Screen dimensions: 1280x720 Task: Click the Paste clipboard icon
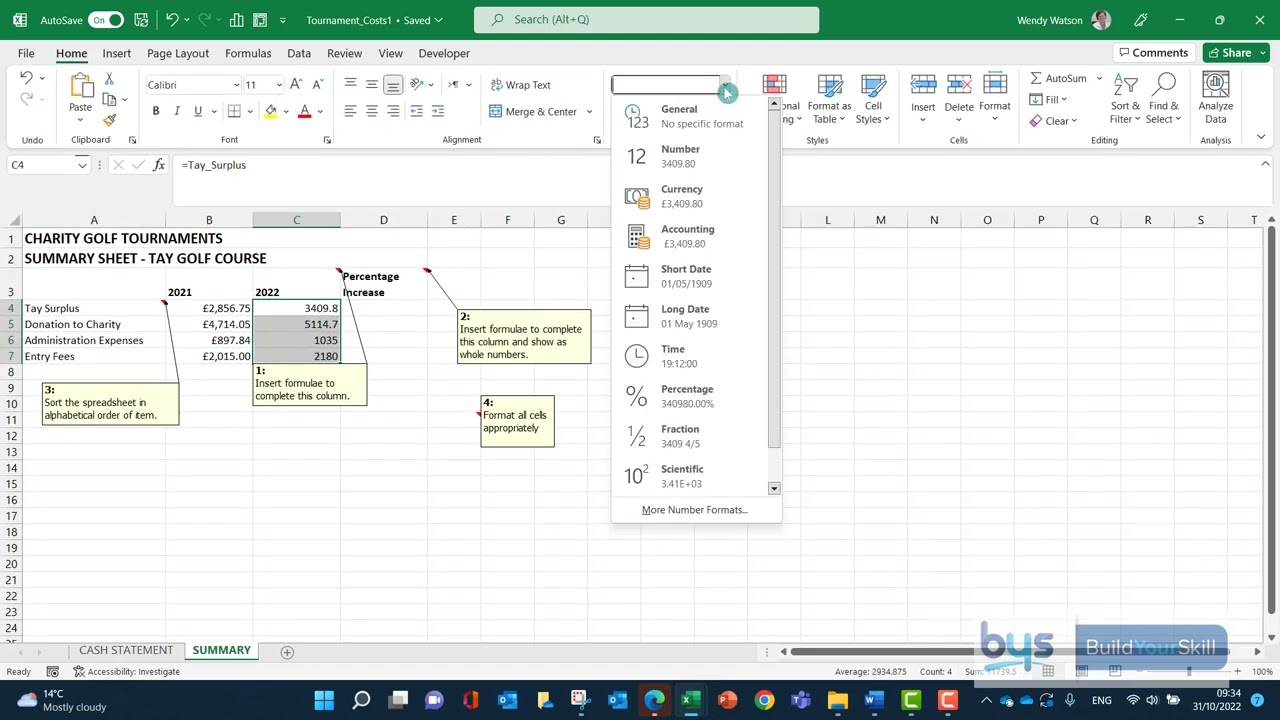(x=80, y=87)
